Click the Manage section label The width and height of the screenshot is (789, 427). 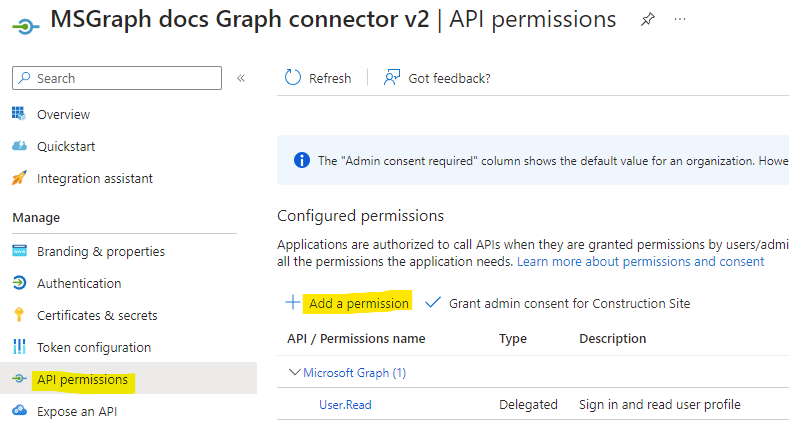click(36, 217)
